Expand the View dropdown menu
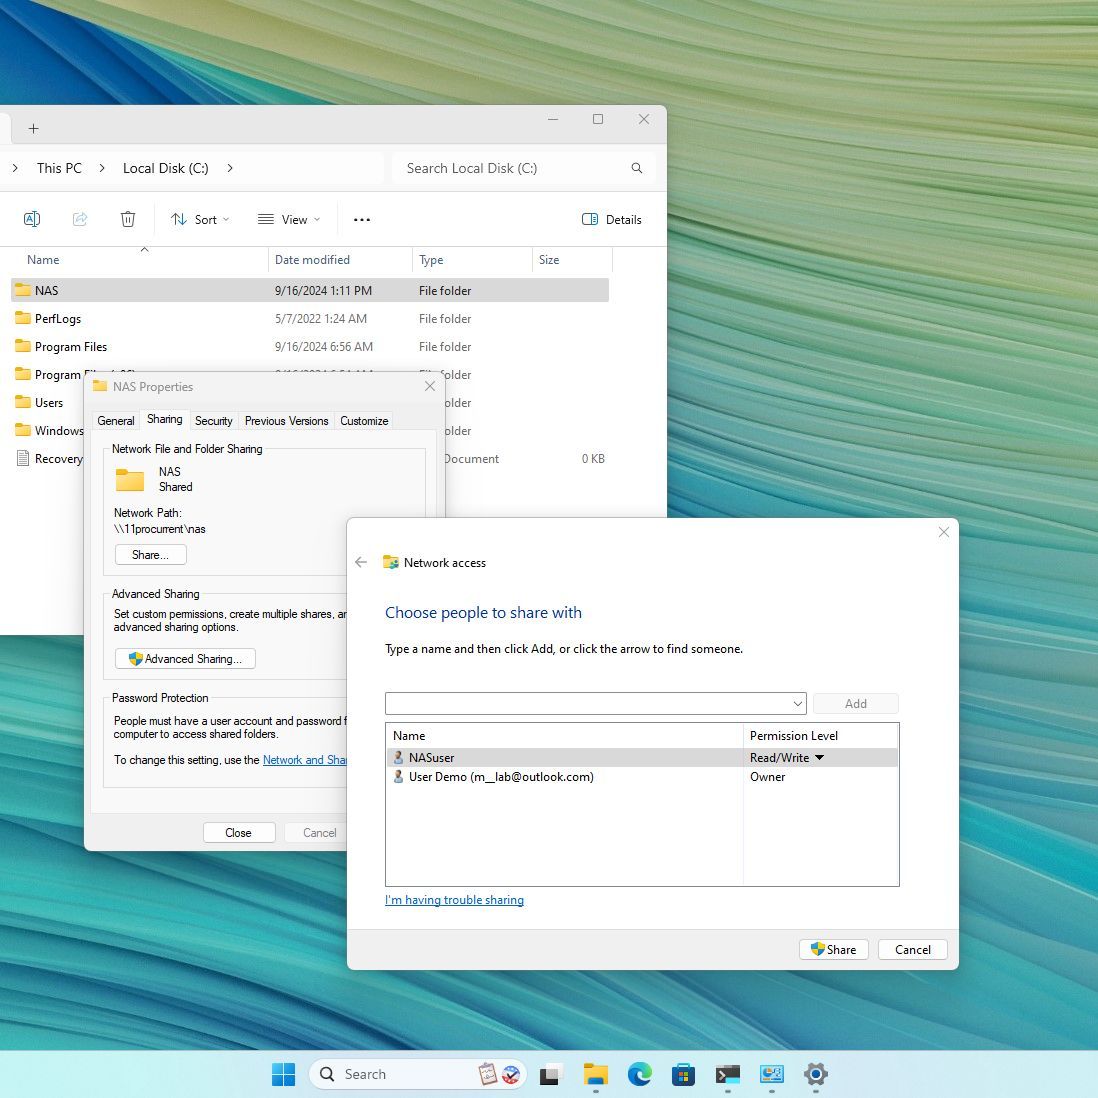The width and height of the screenshot is (1098, 1098). click(289, 220)
